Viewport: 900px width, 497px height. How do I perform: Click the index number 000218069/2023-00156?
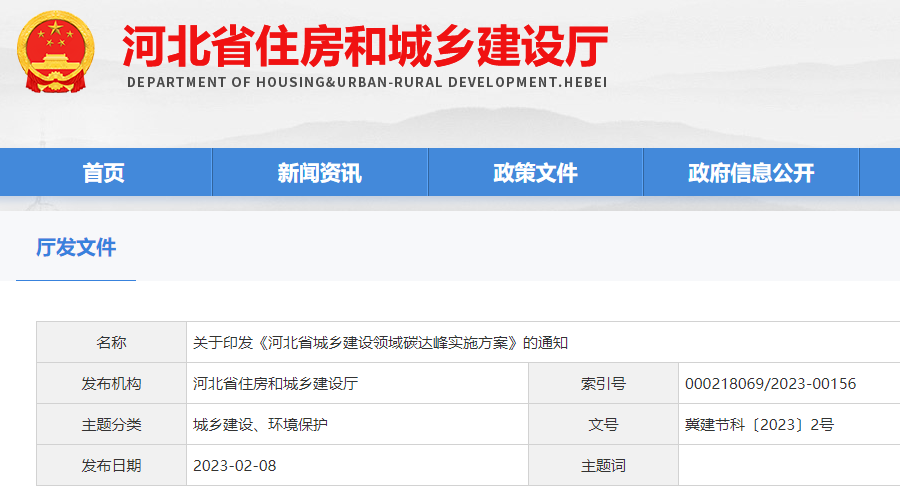tap(770, 383)
